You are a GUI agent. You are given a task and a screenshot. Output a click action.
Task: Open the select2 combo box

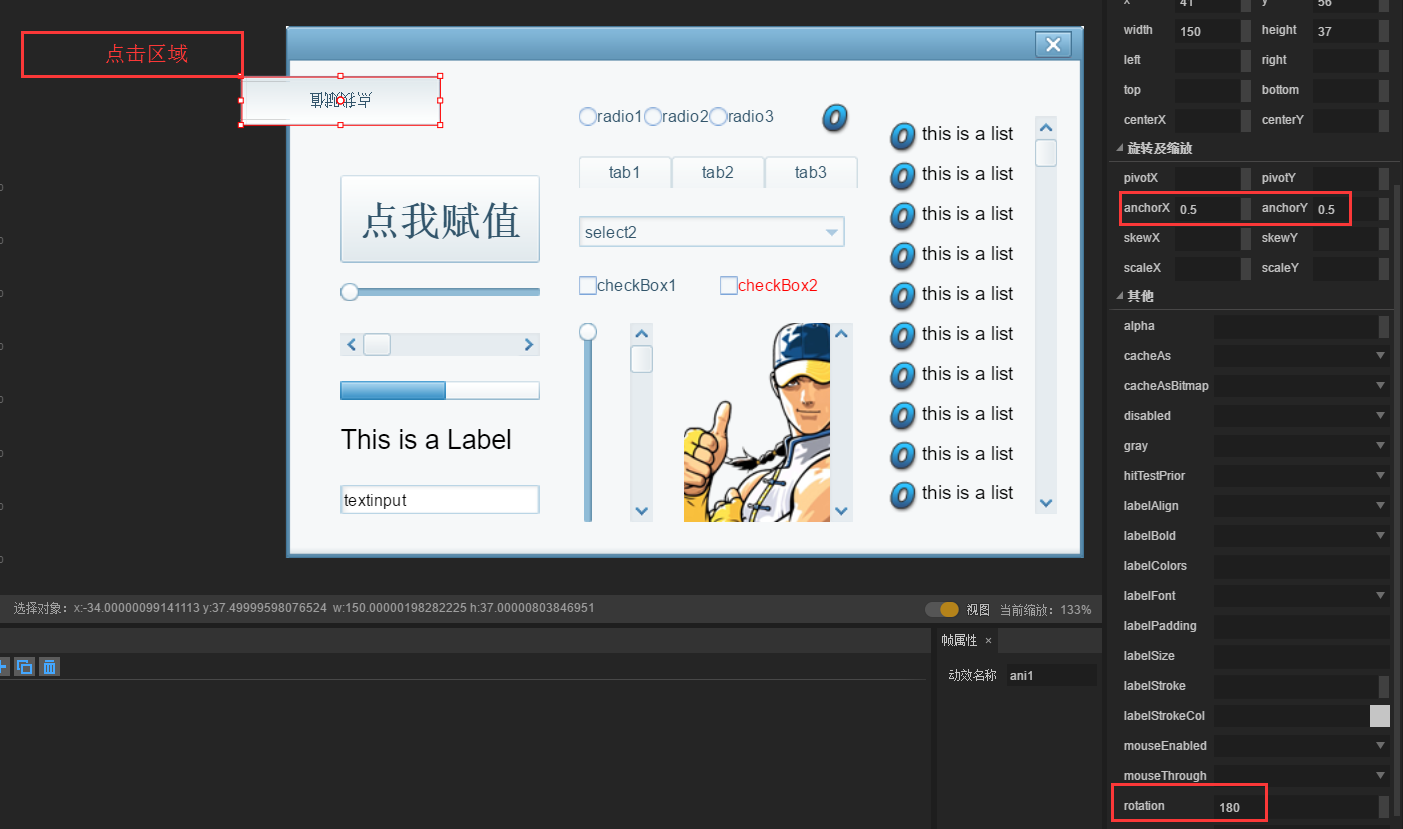click(711, 232)
